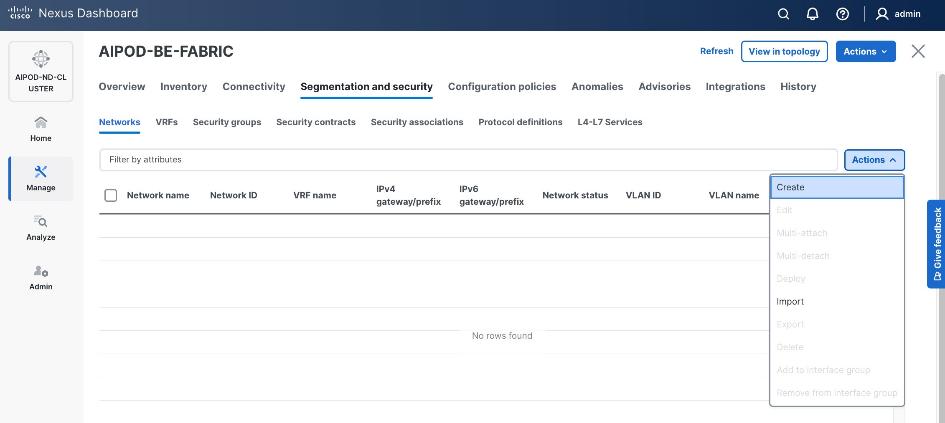
Task: Open the Admin section in sidebar
Action: coord(41,277)
